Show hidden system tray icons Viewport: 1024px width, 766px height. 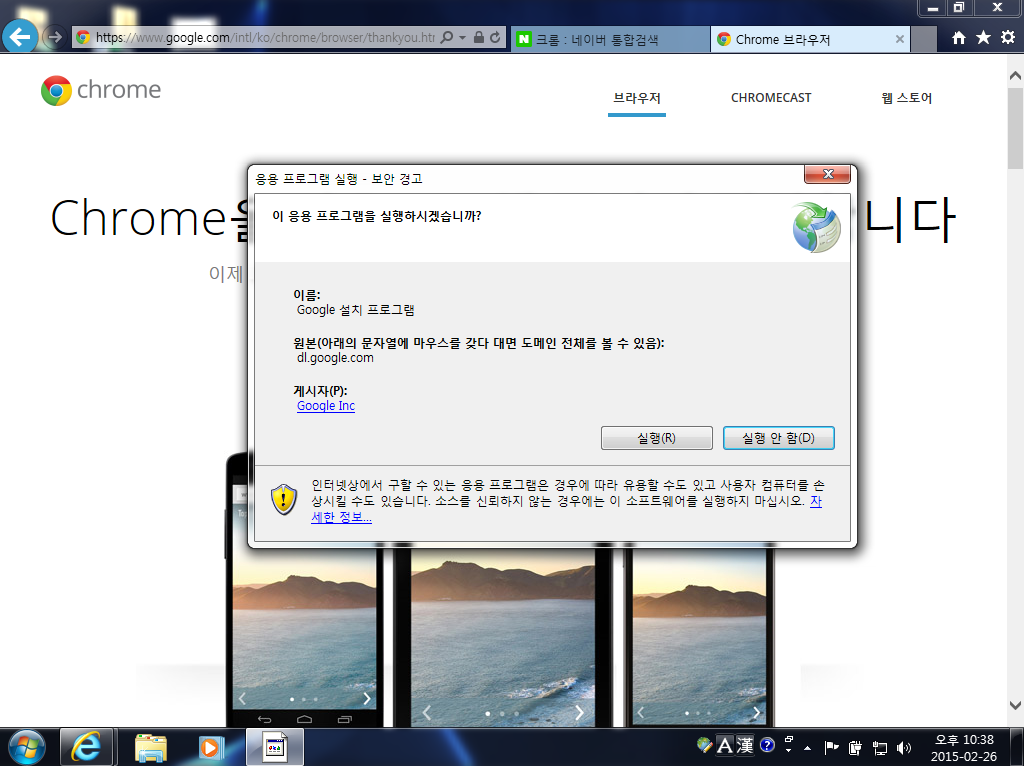(808, 747)
